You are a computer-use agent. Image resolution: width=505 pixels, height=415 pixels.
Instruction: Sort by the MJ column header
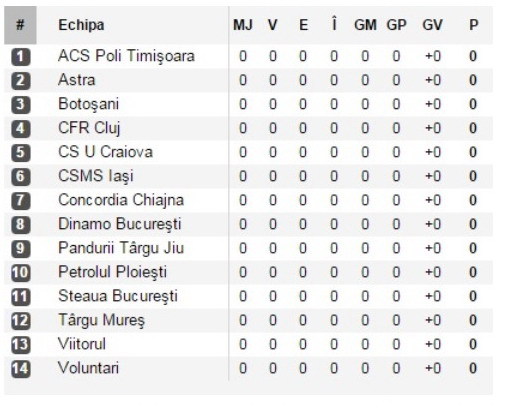click(x=243, y=25)
